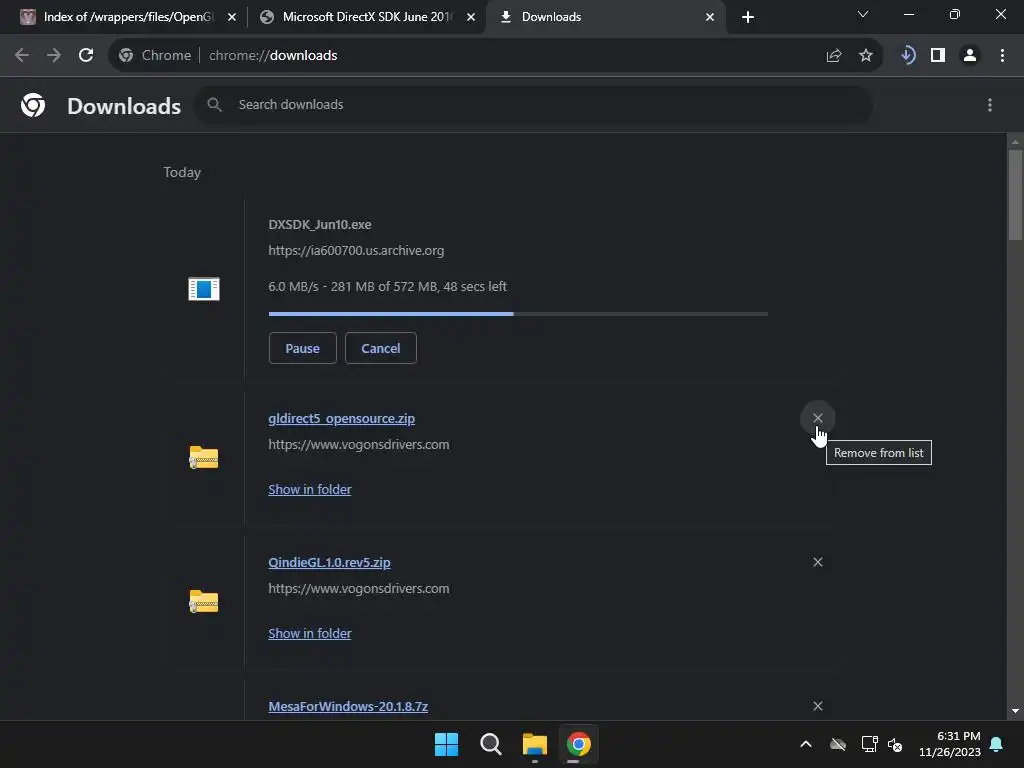Open a new browser tab
This screenshot has width=1024, height=768.
748,17
